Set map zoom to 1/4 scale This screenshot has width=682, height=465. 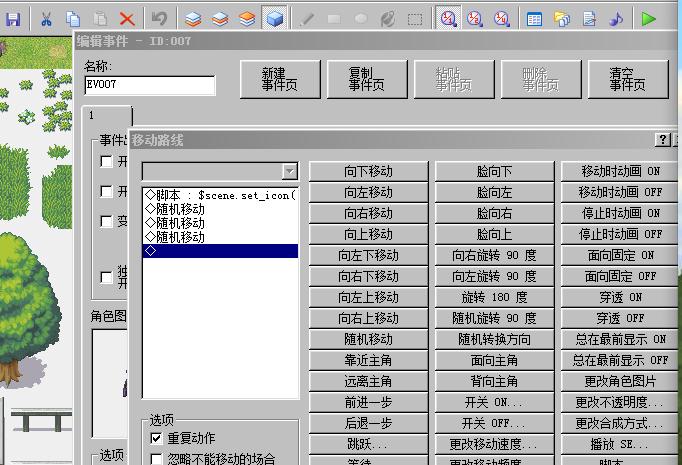501,19
